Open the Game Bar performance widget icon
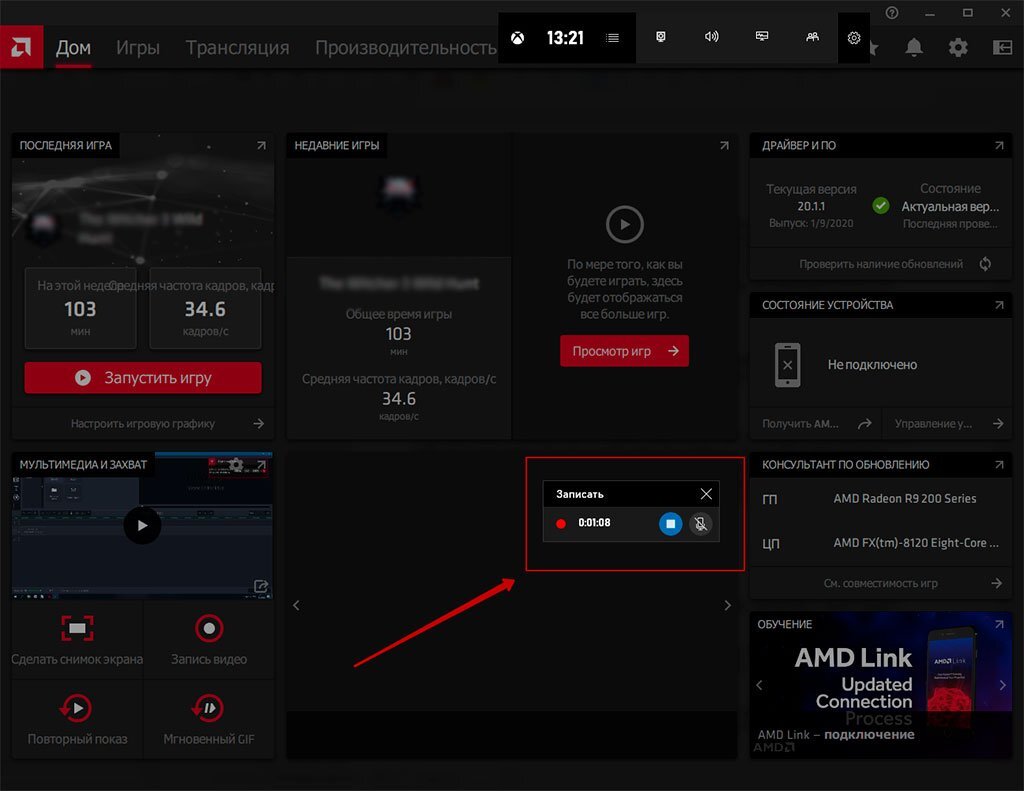 point(761,37)
